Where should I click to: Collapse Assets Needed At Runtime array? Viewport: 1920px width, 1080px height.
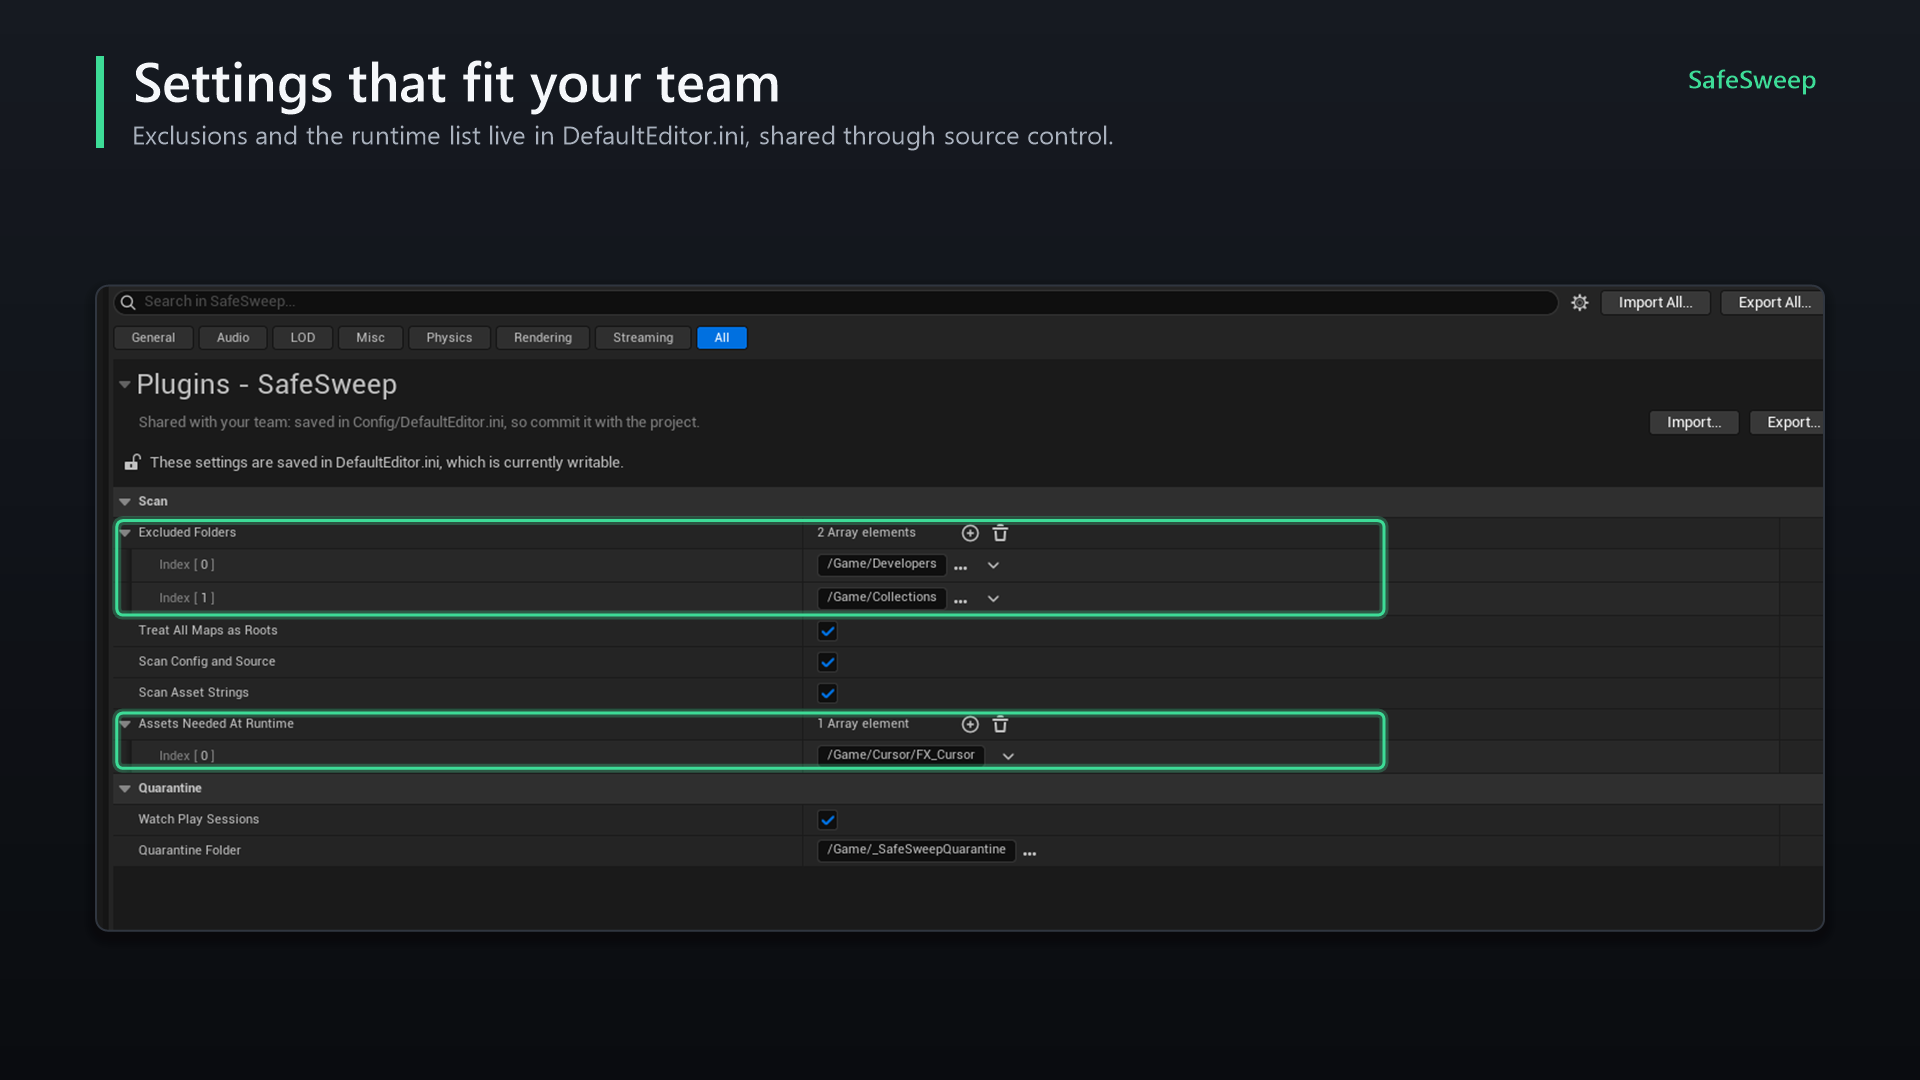[x=125, y=724]
